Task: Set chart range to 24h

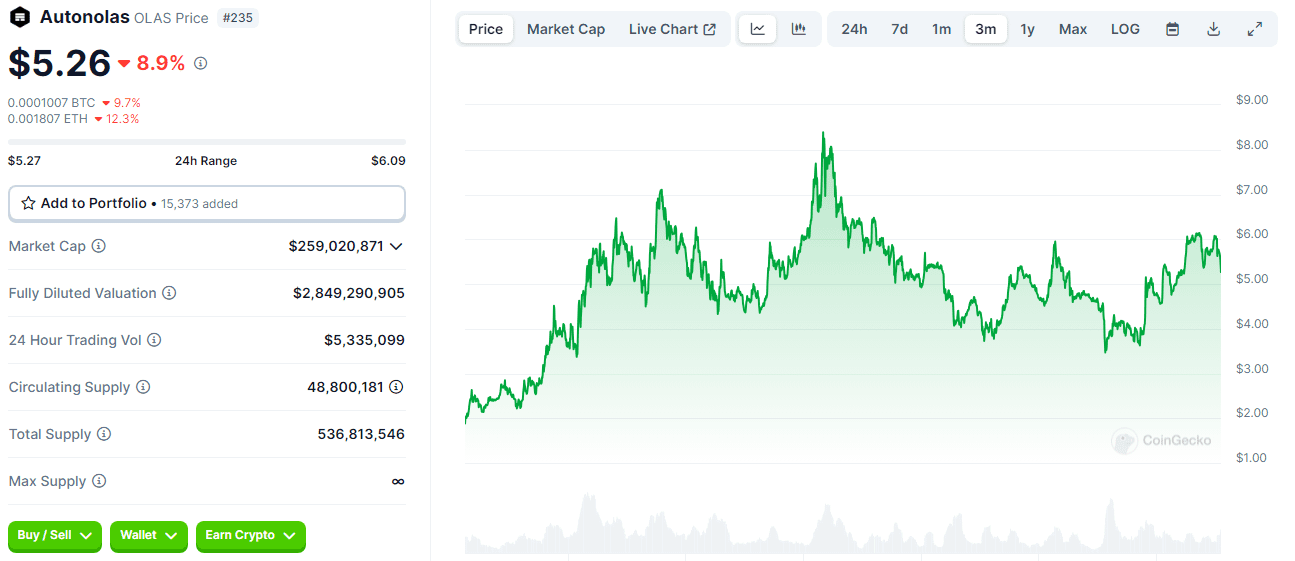Action: point(854,29)
